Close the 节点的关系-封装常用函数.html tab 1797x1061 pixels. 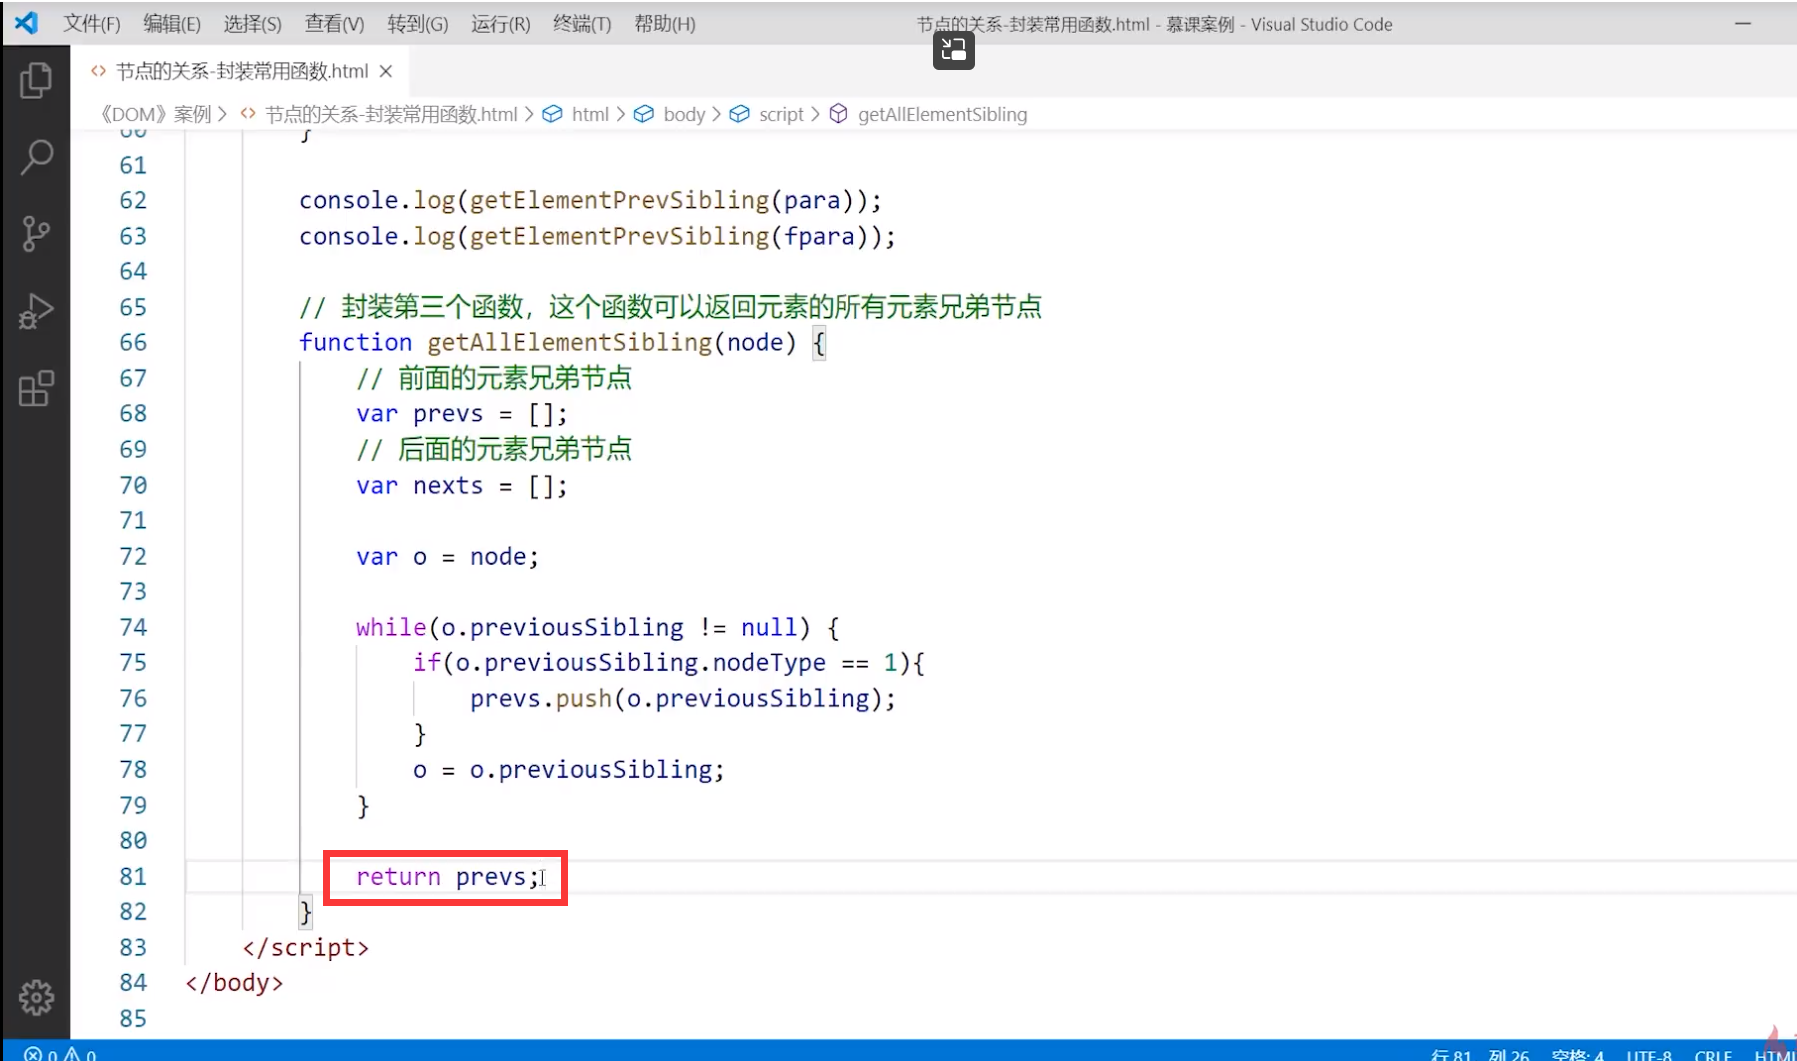pos(386,71)
